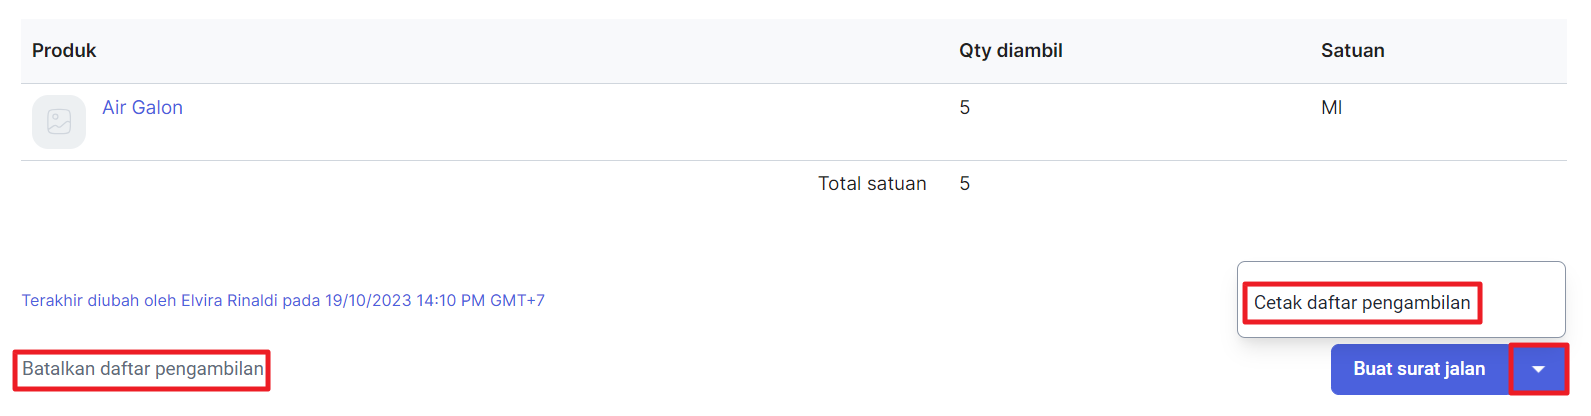The image size is (1591, 416).
Task: Click Batalkan daftar pengambilan
Action: (143, 369)
